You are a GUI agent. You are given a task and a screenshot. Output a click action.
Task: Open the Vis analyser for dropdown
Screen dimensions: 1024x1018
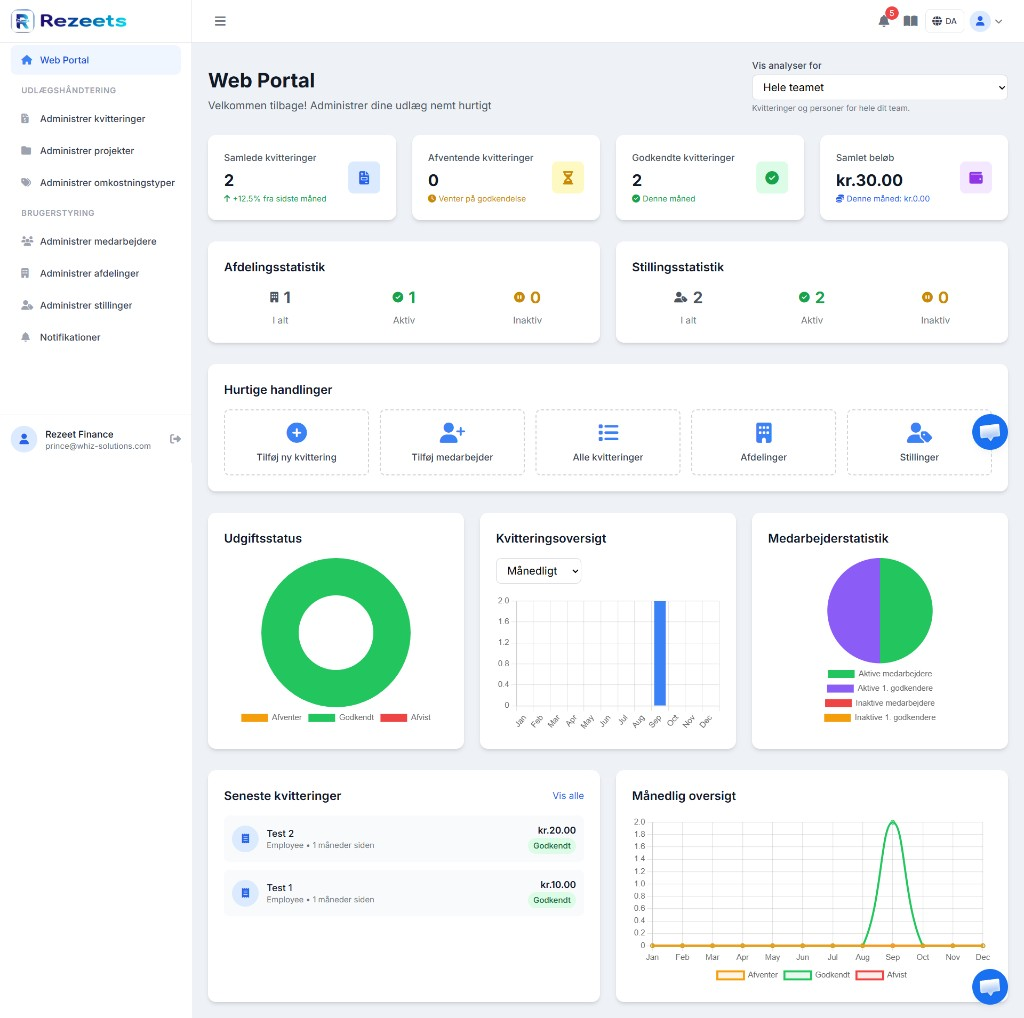[880, 87]
